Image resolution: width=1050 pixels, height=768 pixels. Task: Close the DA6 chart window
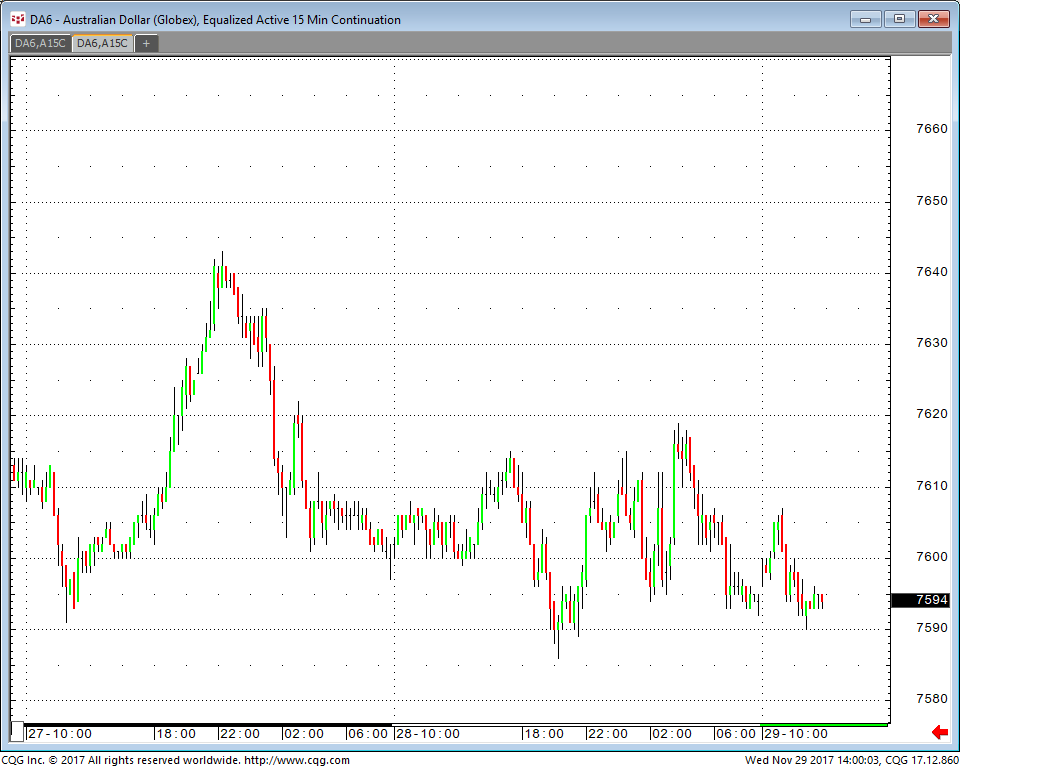tap(933, 19)
